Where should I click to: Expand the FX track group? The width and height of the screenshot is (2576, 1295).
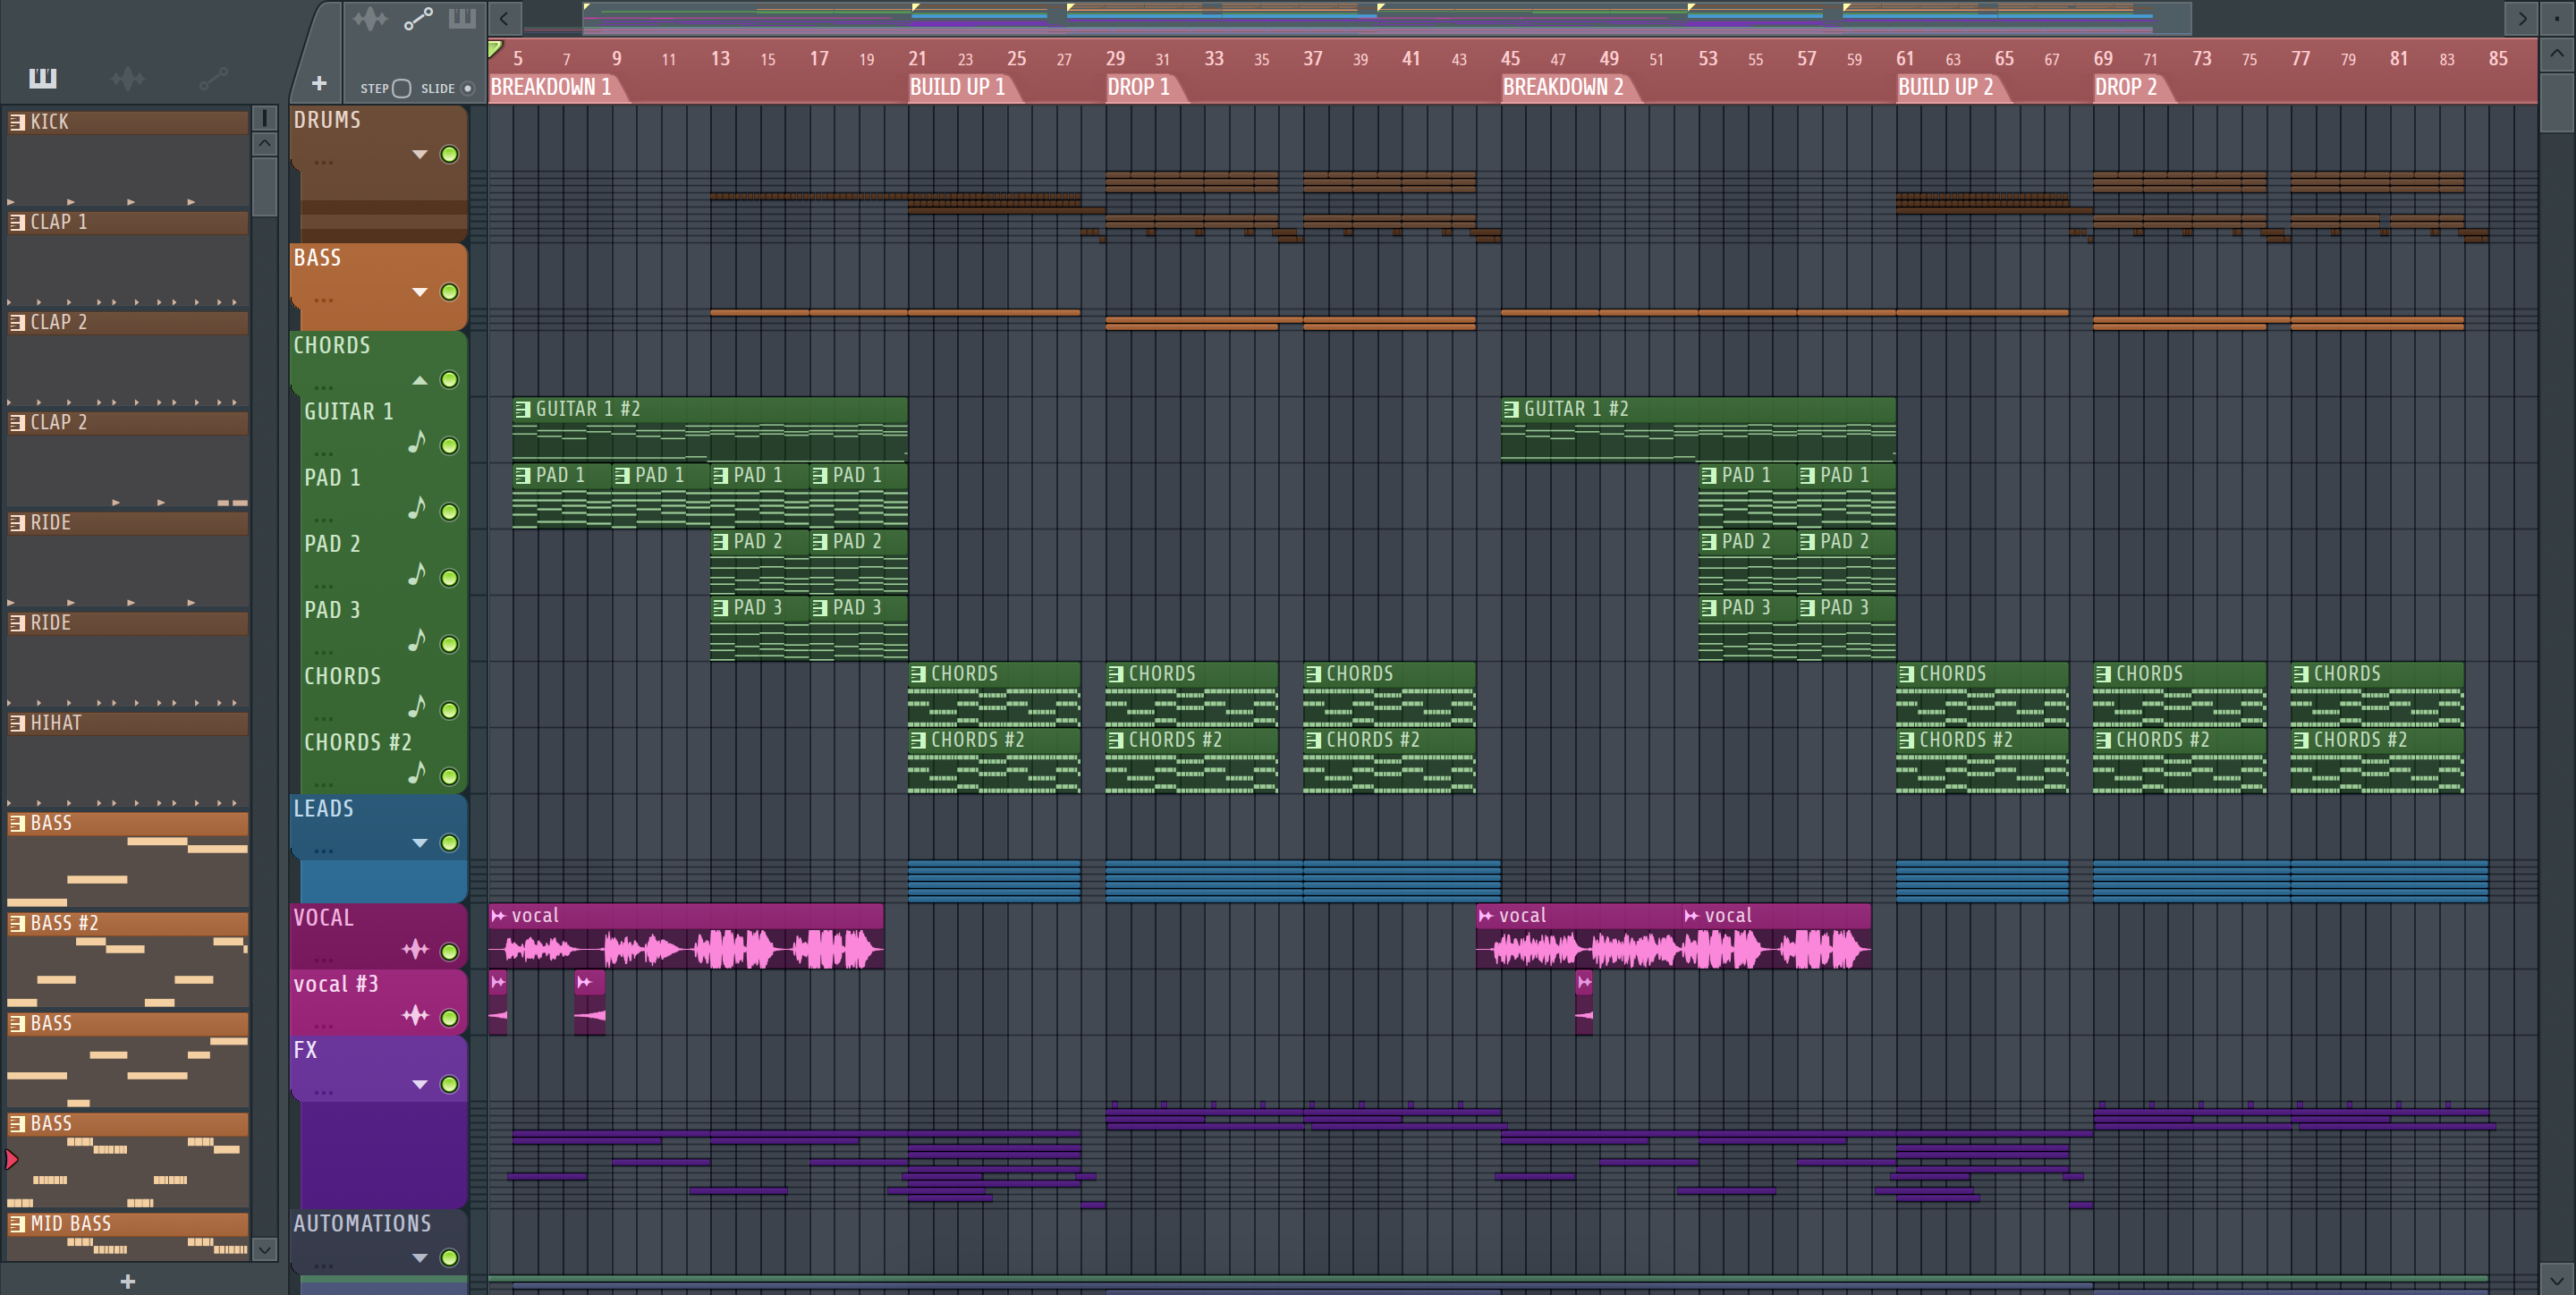pos(420,1084)
